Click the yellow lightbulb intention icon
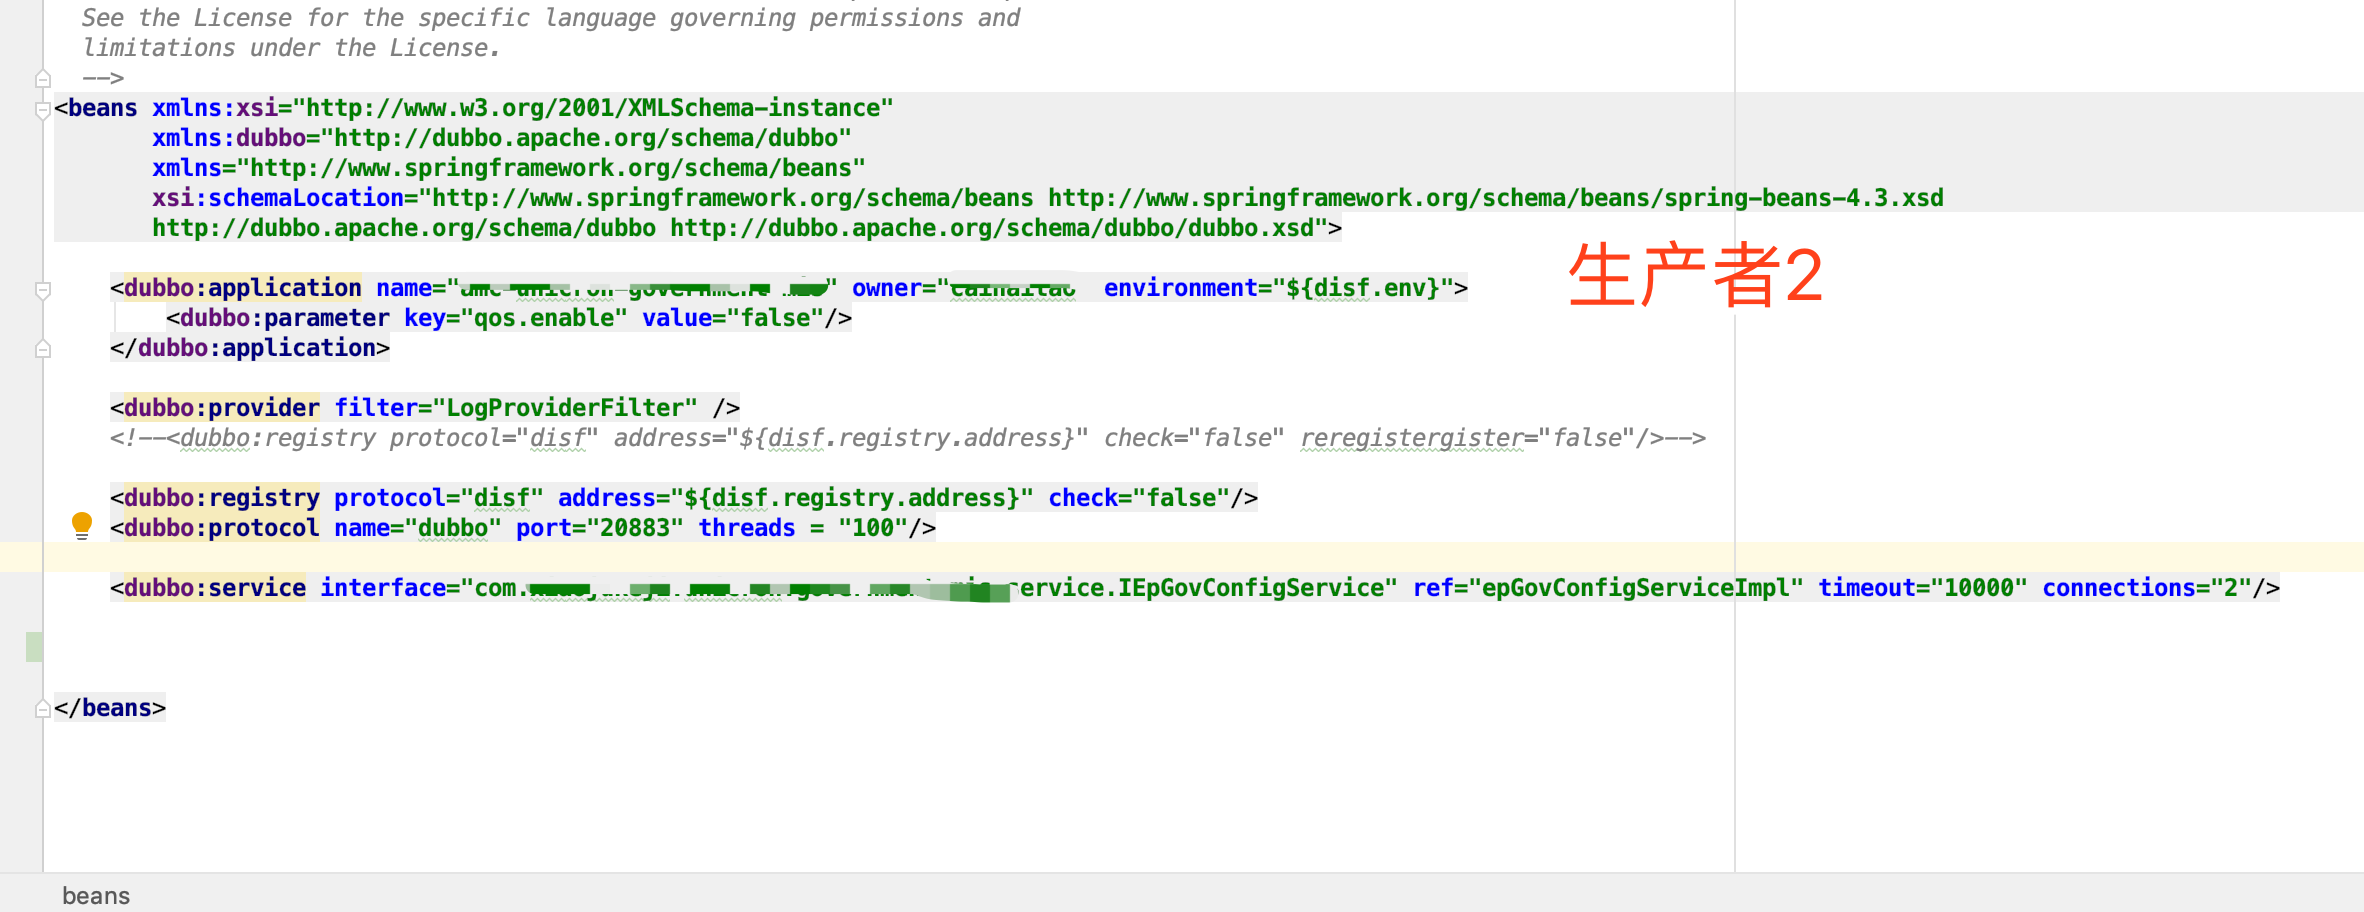 click(82, 526)
